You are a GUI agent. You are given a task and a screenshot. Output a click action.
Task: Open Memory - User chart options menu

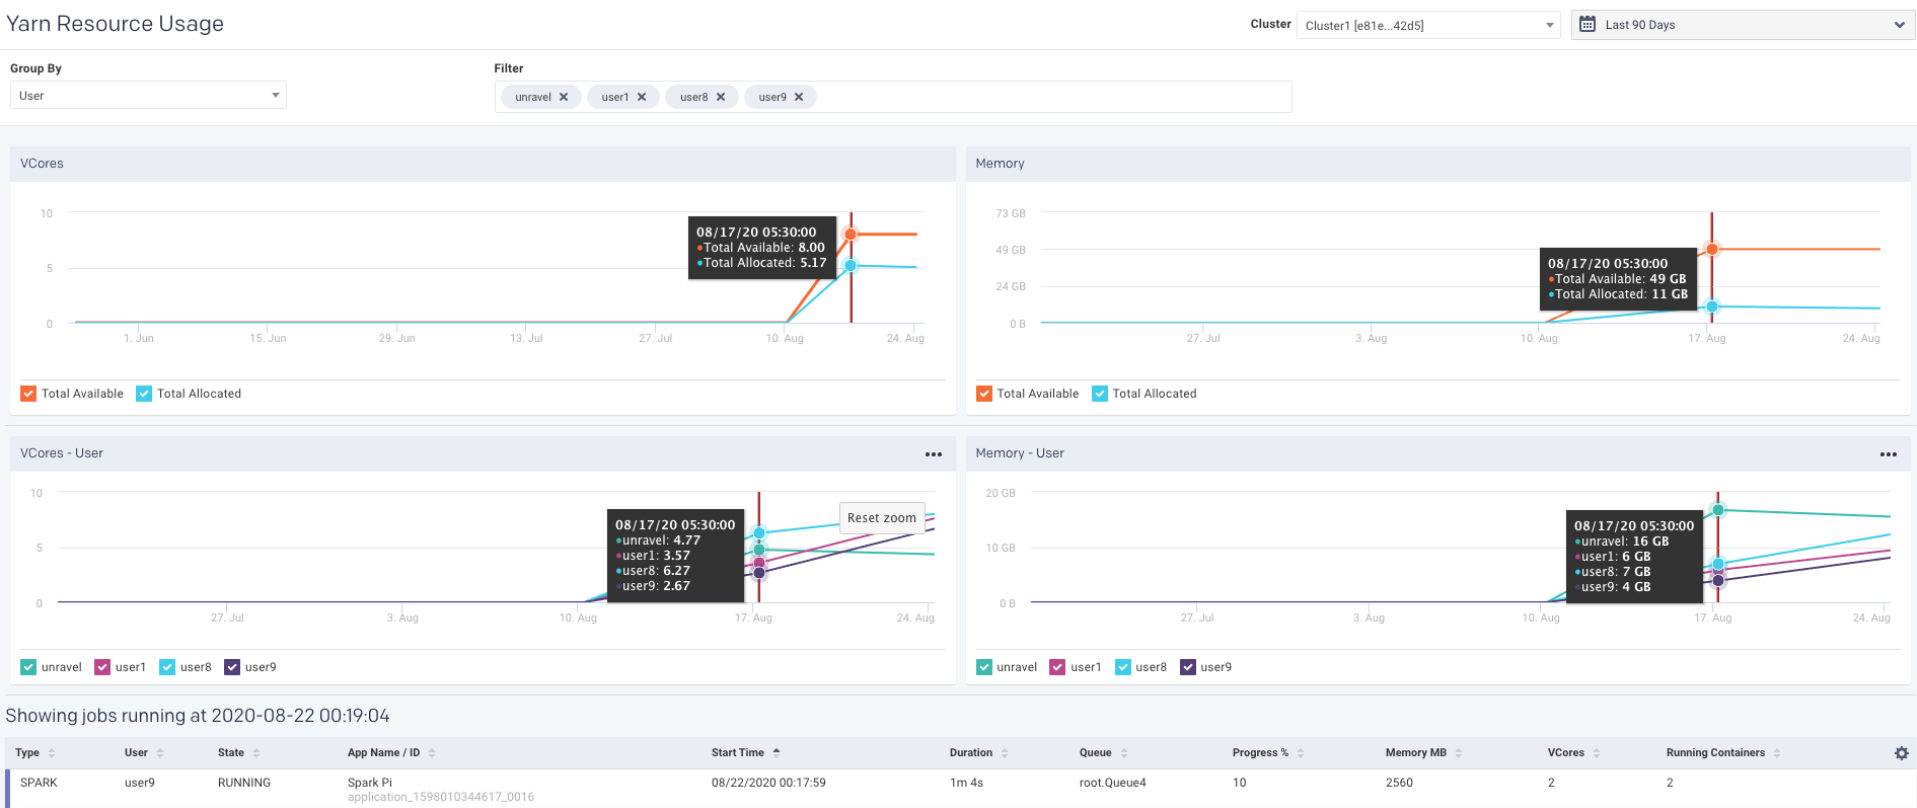coord(1888,454)
